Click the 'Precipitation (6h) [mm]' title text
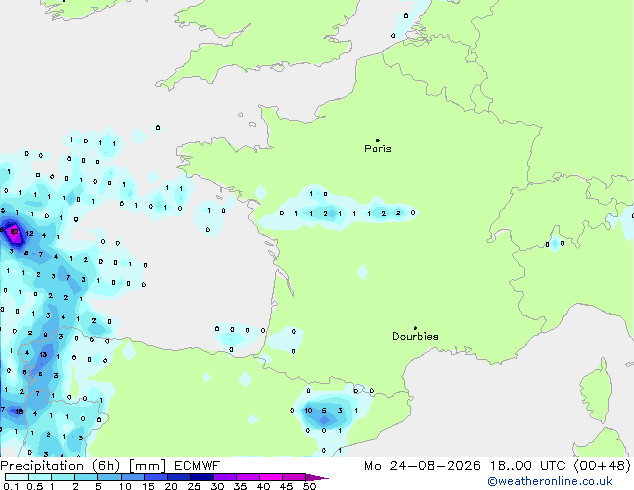Image resolution: width=634 pixels, height=490 pixels. (83, 466)
